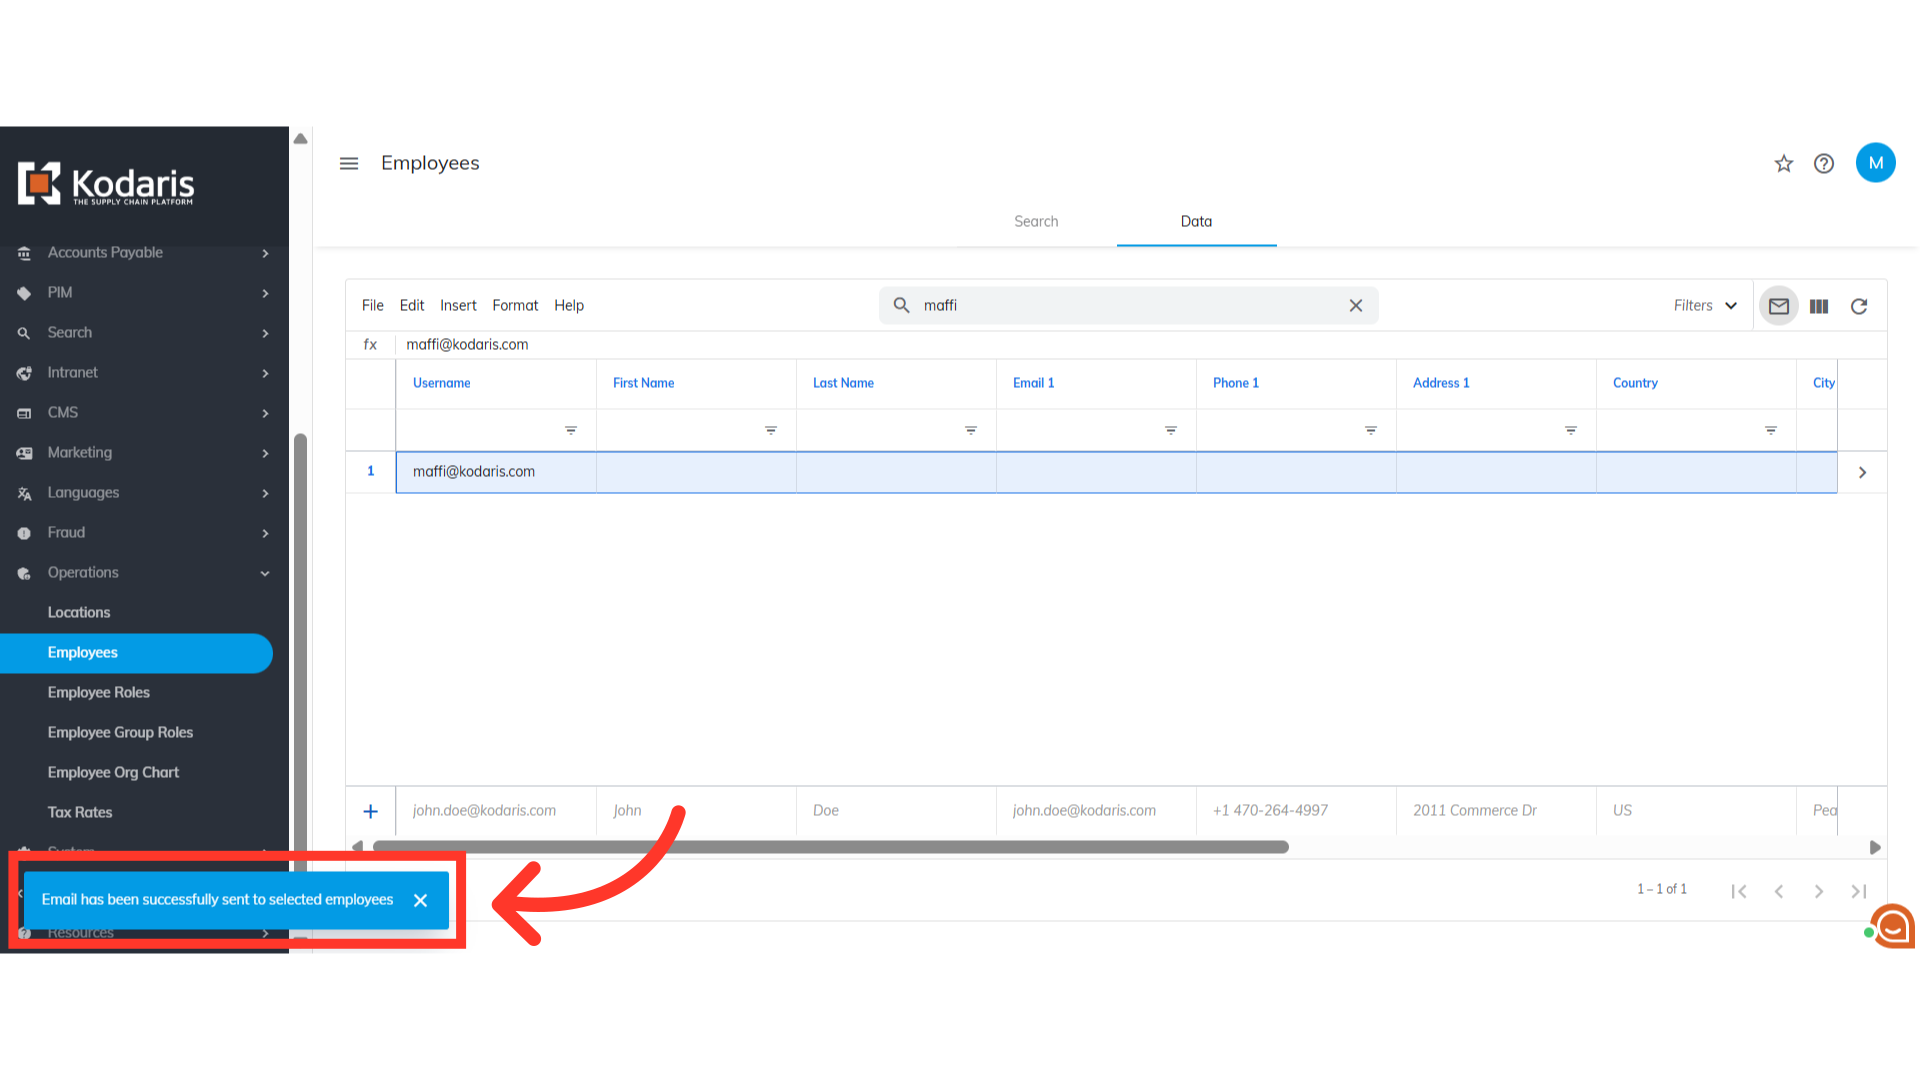The width and height of the screenshot is (1920, 1080).
Task: Star this page as a favorite
Action: (1784, 164)
